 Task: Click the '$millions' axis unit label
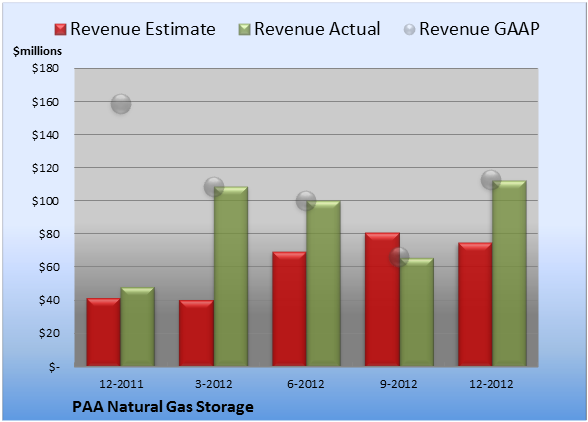37,51
